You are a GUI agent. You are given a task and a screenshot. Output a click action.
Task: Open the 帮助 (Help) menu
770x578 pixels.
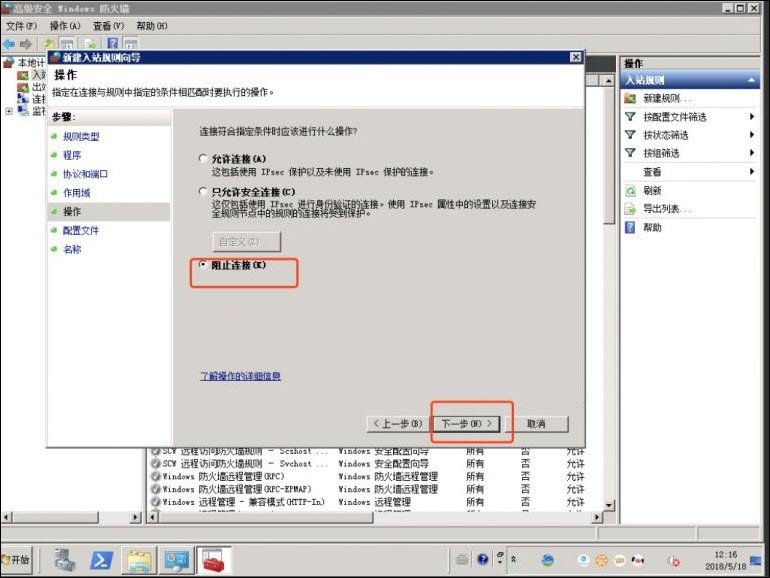tap(151, 25)
